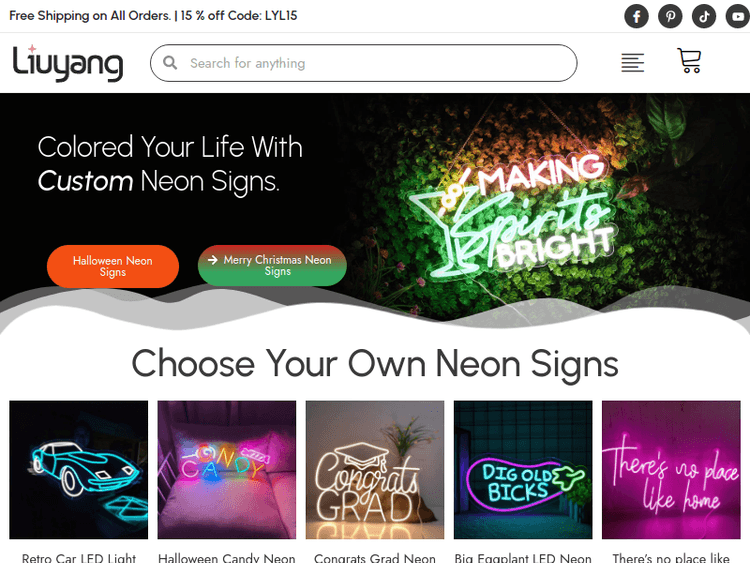Open the Big Eggplant LED neon image

(523, 470)
